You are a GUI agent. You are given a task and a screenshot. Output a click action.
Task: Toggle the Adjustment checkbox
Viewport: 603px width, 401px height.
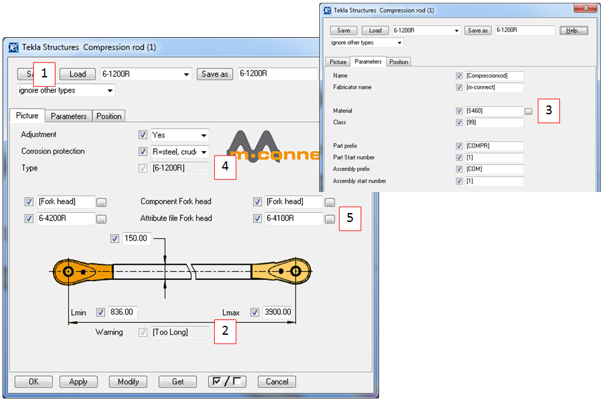tap(143, 134)
